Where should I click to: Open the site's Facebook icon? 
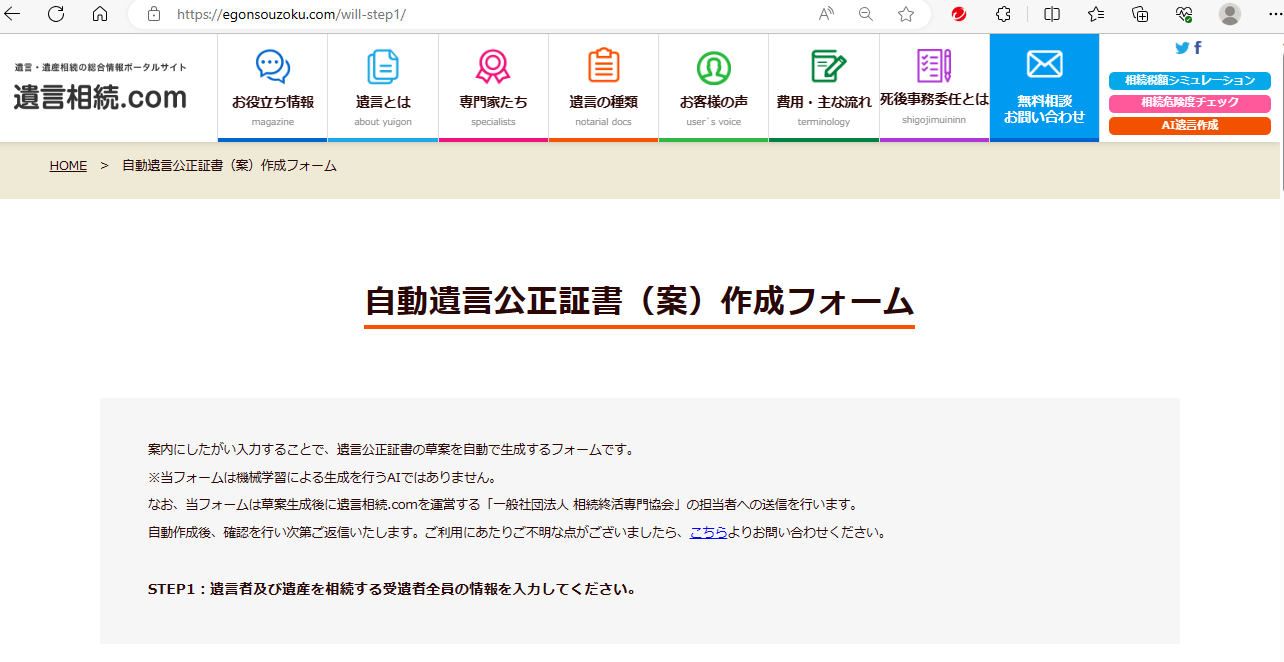(1198, 48)
